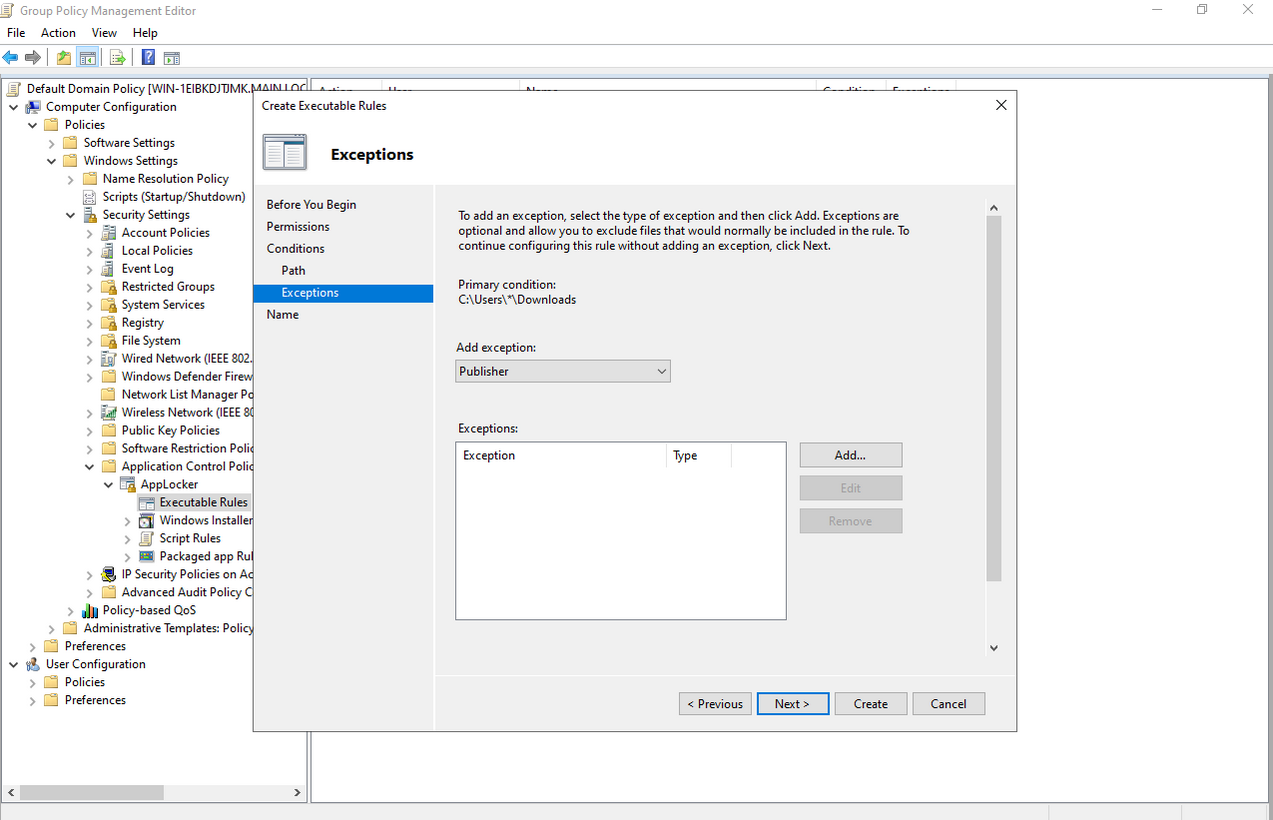Click the blue Back arrow in toolbar
This screenshot has width=1273, height=820.
(x=11, y=57)
